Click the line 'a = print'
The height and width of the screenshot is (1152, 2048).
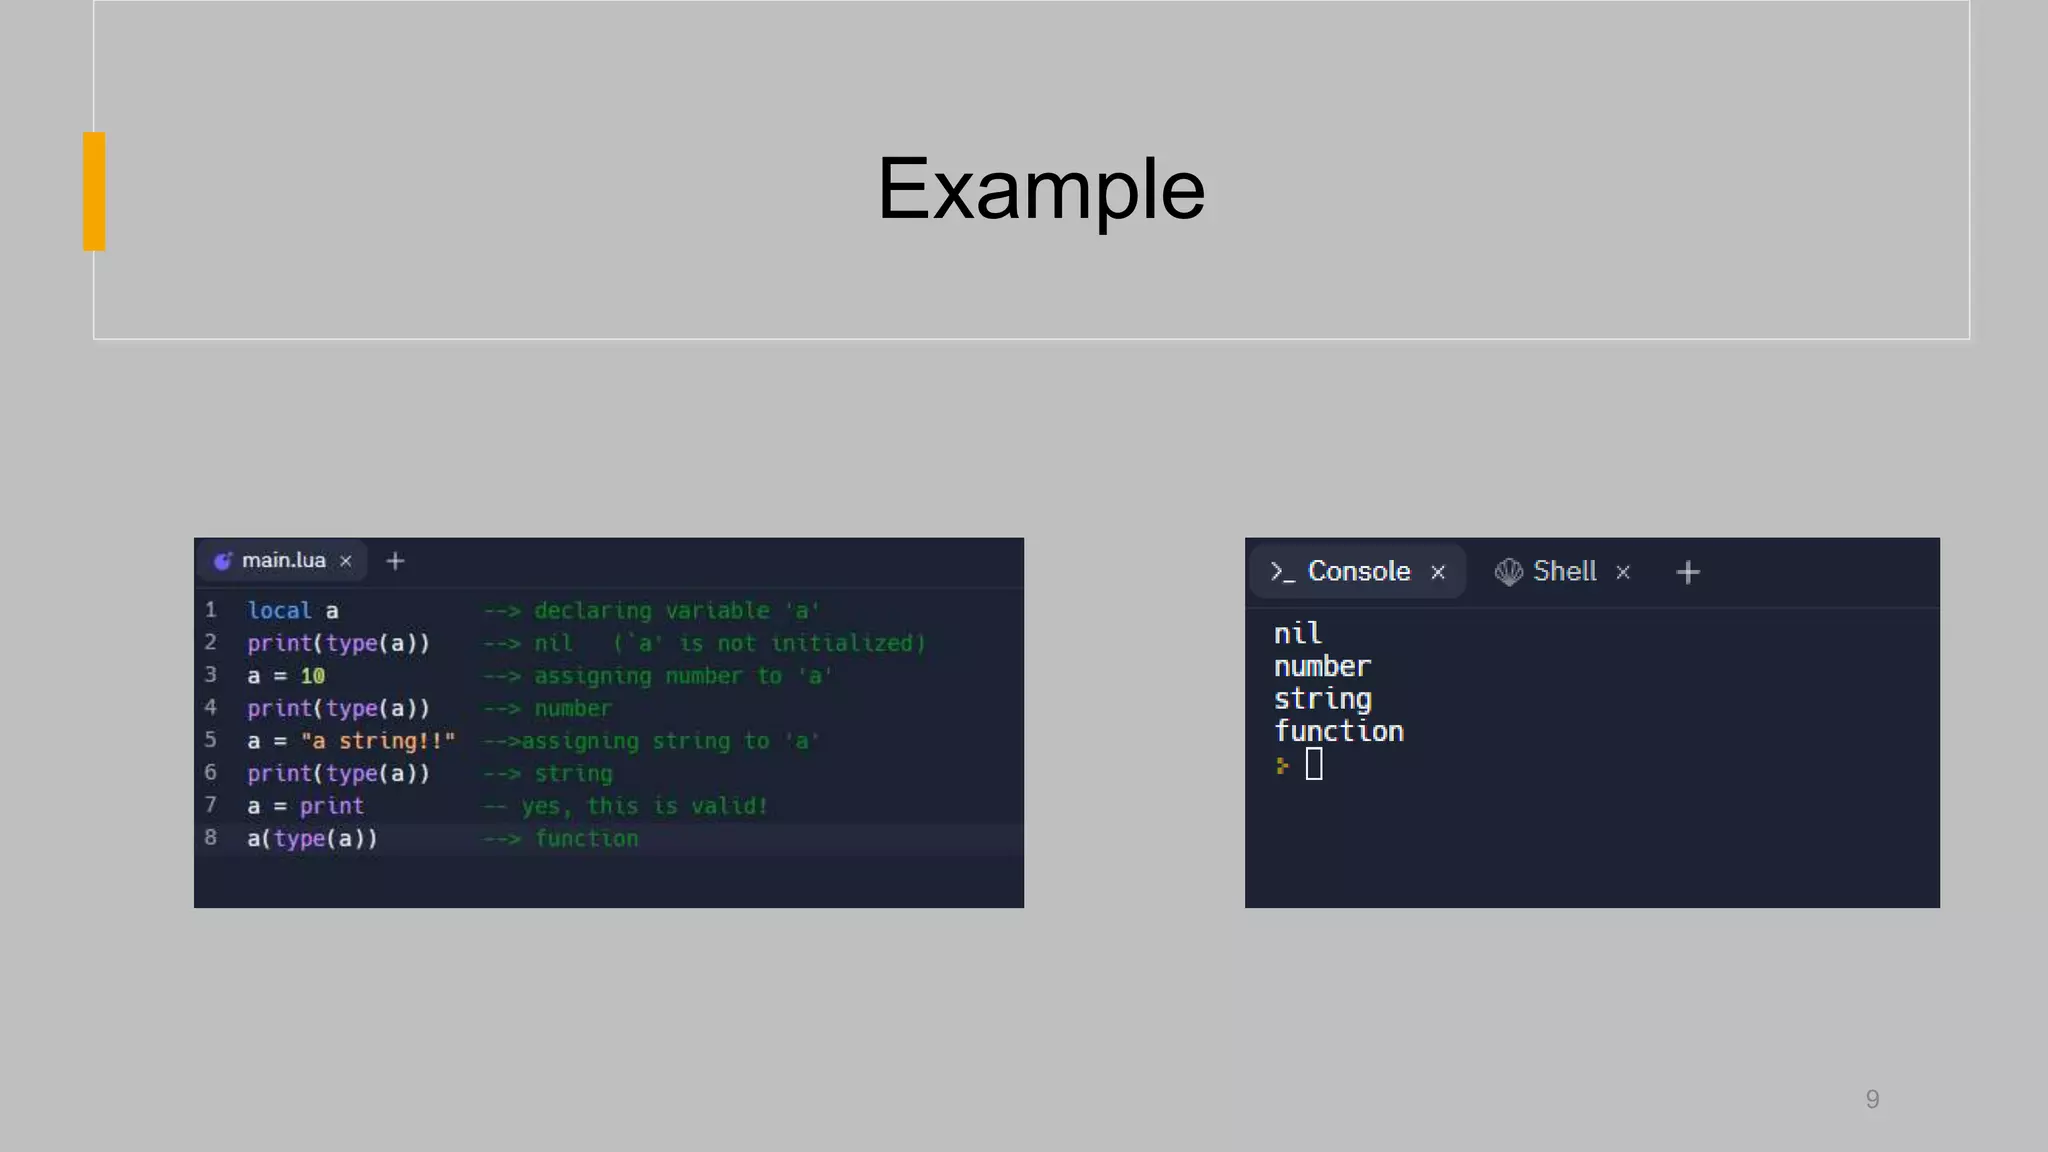click(305, 806)
